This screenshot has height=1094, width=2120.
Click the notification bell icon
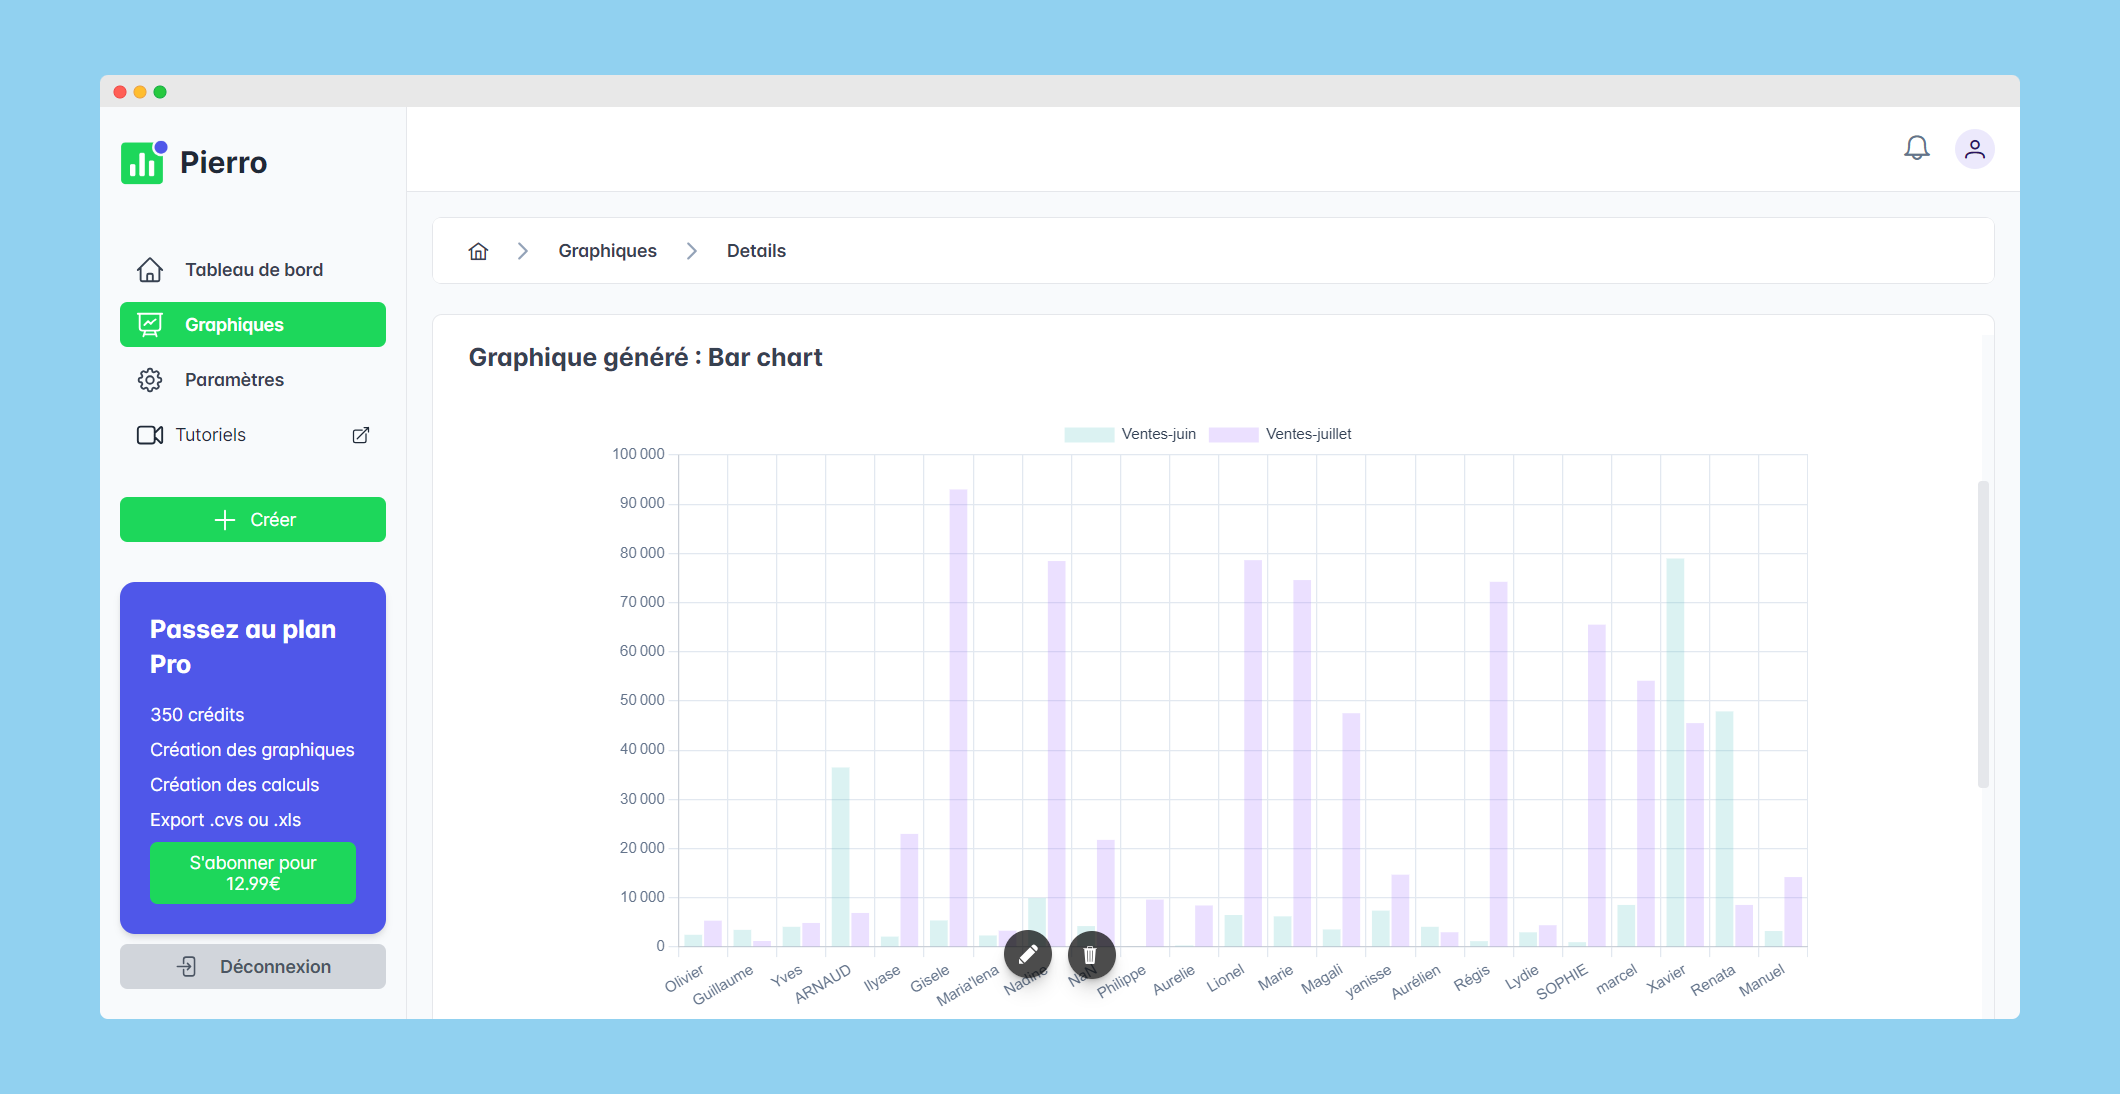click(1916, 149)
